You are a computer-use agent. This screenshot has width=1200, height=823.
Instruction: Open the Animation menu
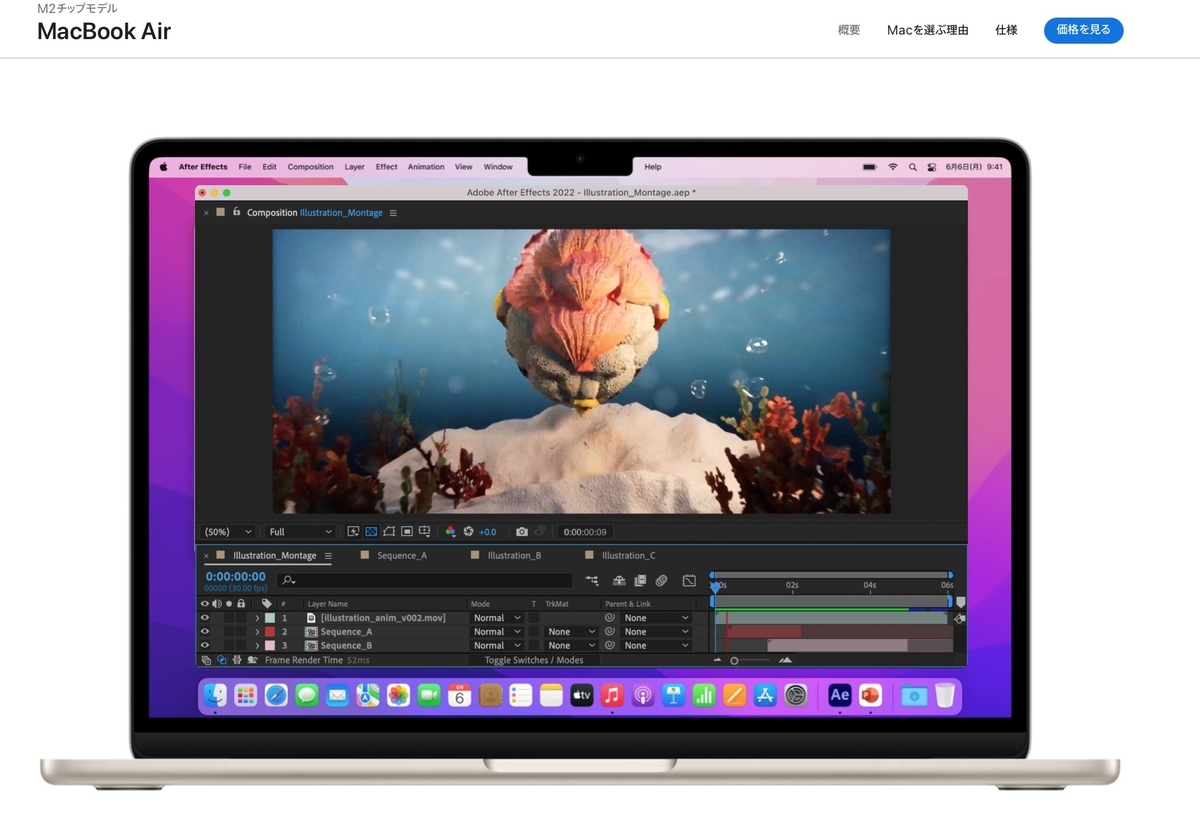[426, 167]
